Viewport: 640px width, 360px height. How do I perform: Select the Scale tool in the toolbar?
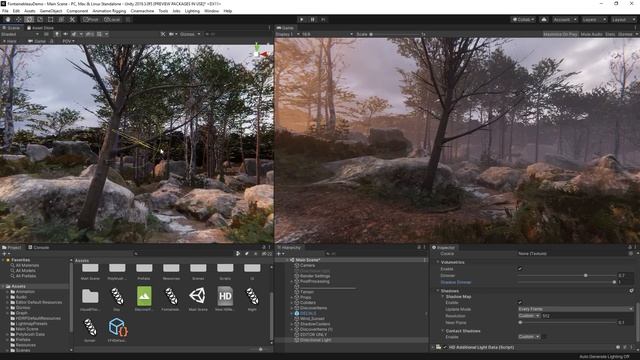(40, 20)
